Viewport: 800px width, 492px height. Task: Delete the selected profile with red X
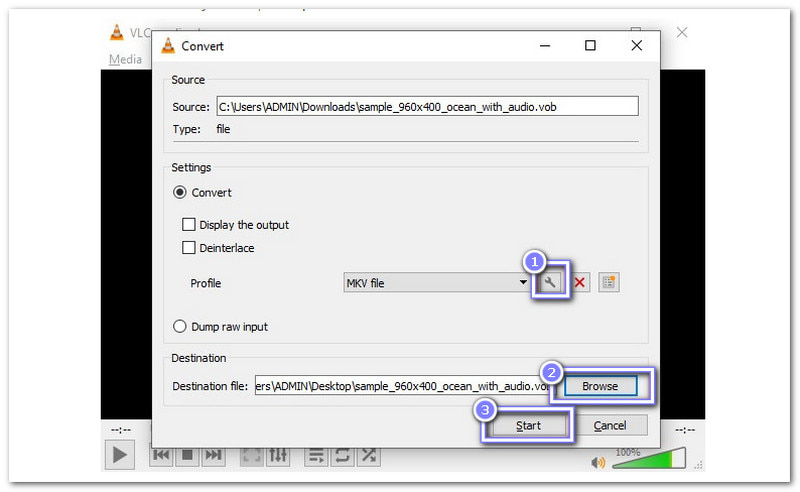click(x=579, y=283)
